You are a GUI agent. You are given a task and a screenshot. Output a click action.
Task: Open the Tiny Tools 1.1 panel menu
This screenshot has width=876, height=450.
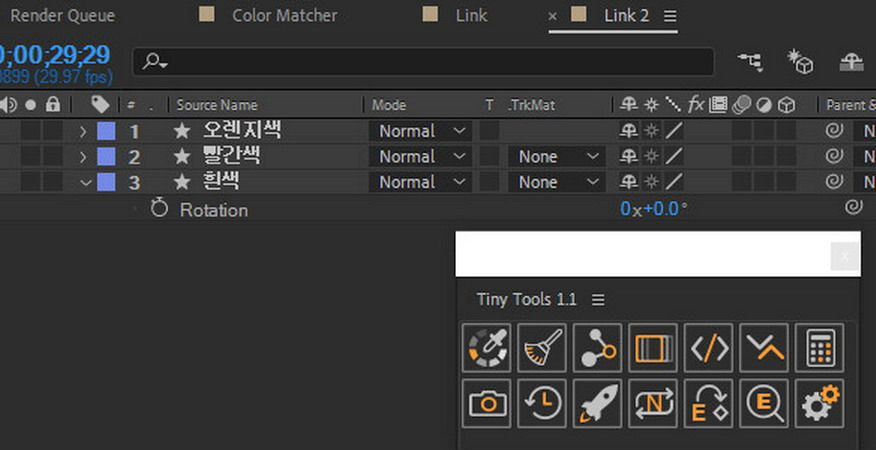[598, 300]
